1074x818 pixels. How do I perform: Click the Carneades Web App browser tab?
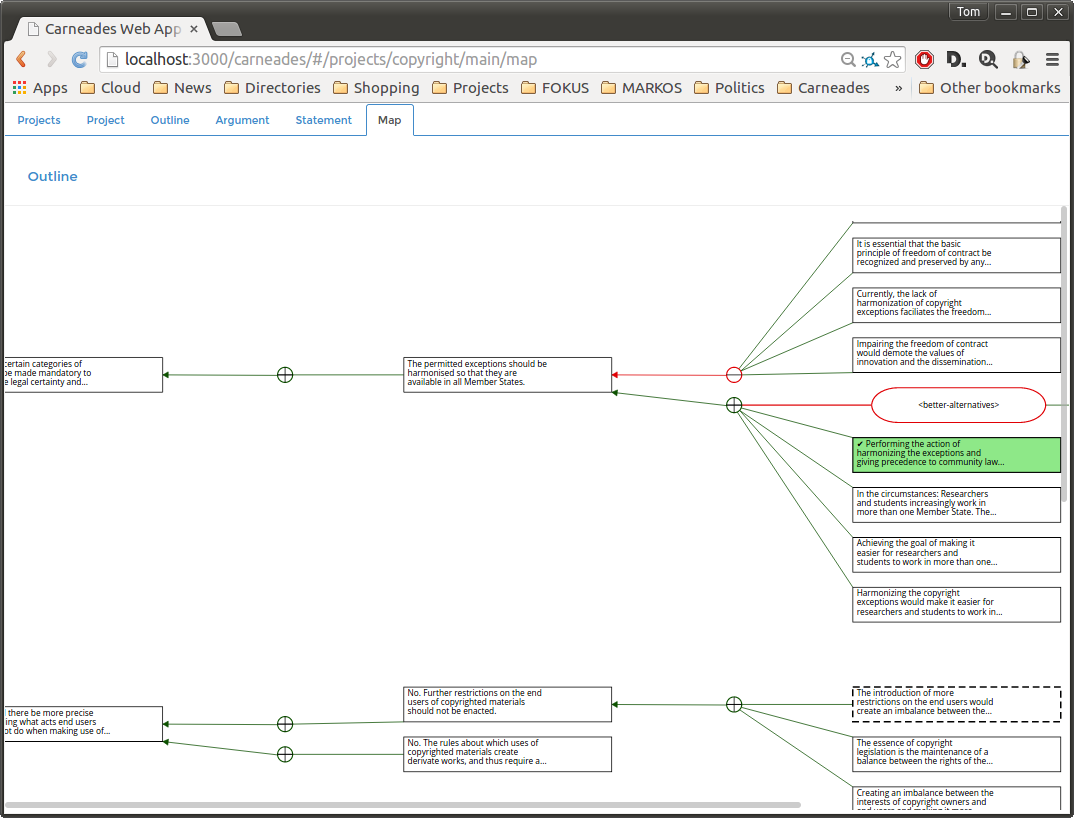pyautogui.click(x=113, y=29)
